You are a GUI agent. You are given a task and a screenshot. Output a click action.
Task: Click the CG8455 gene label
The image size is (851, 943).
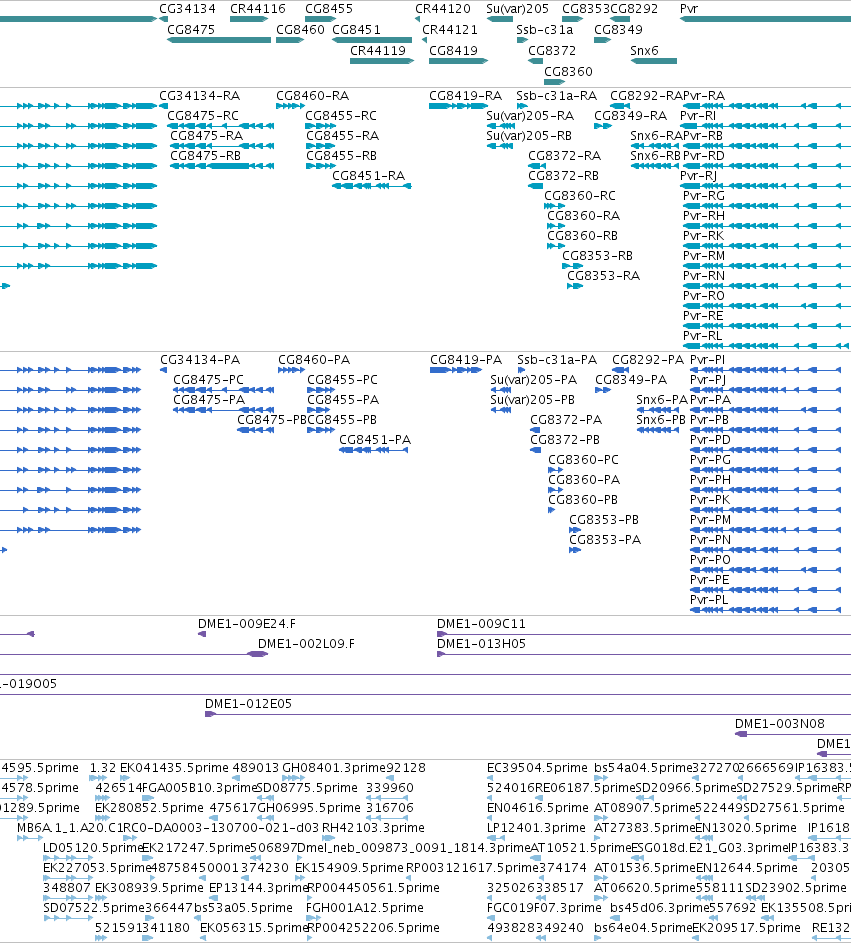point(329,9)
